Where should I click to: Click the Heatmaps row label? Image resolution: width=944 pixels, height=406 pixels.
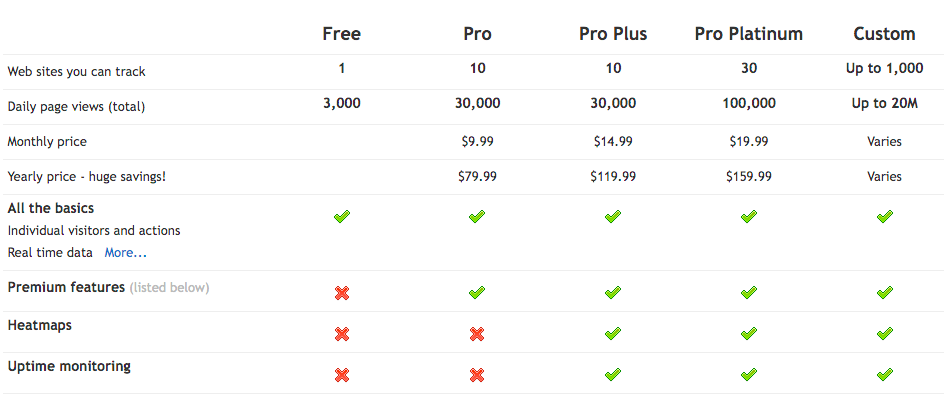tap(40, 326)
